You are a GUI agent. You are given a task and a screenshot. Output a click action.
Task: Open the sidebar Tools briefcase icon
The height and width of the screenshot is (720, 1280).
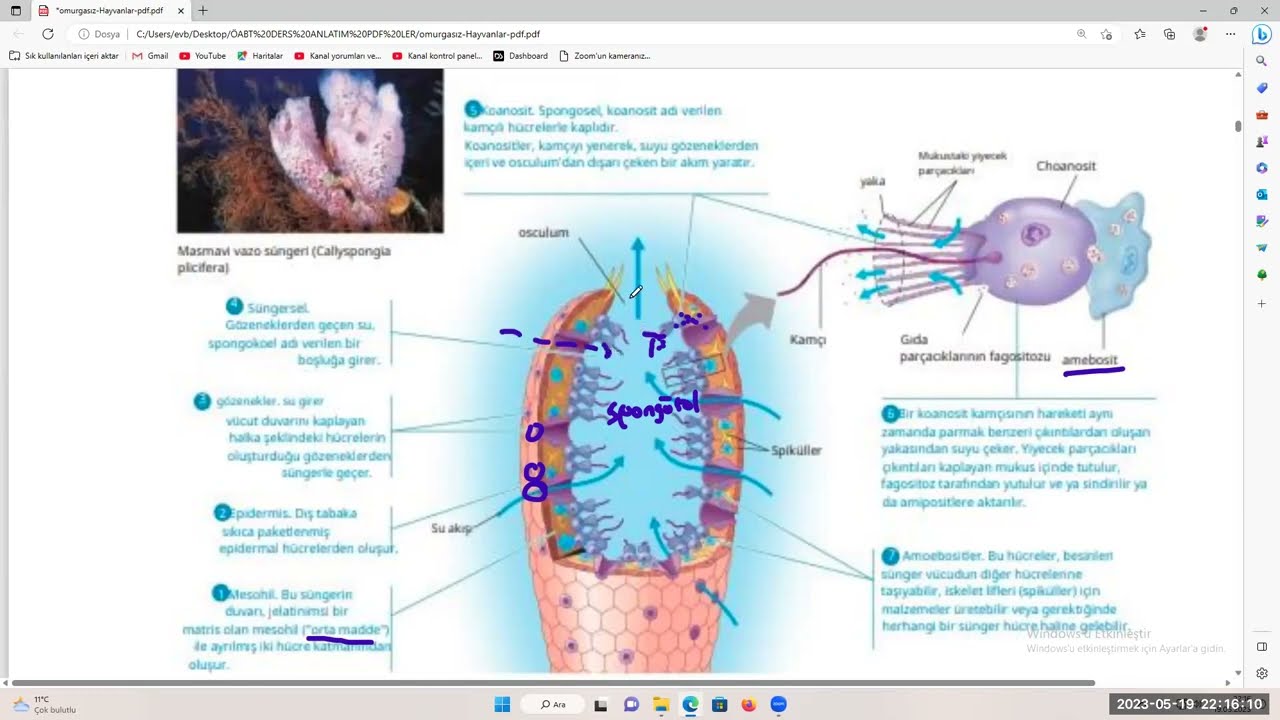1262,115
